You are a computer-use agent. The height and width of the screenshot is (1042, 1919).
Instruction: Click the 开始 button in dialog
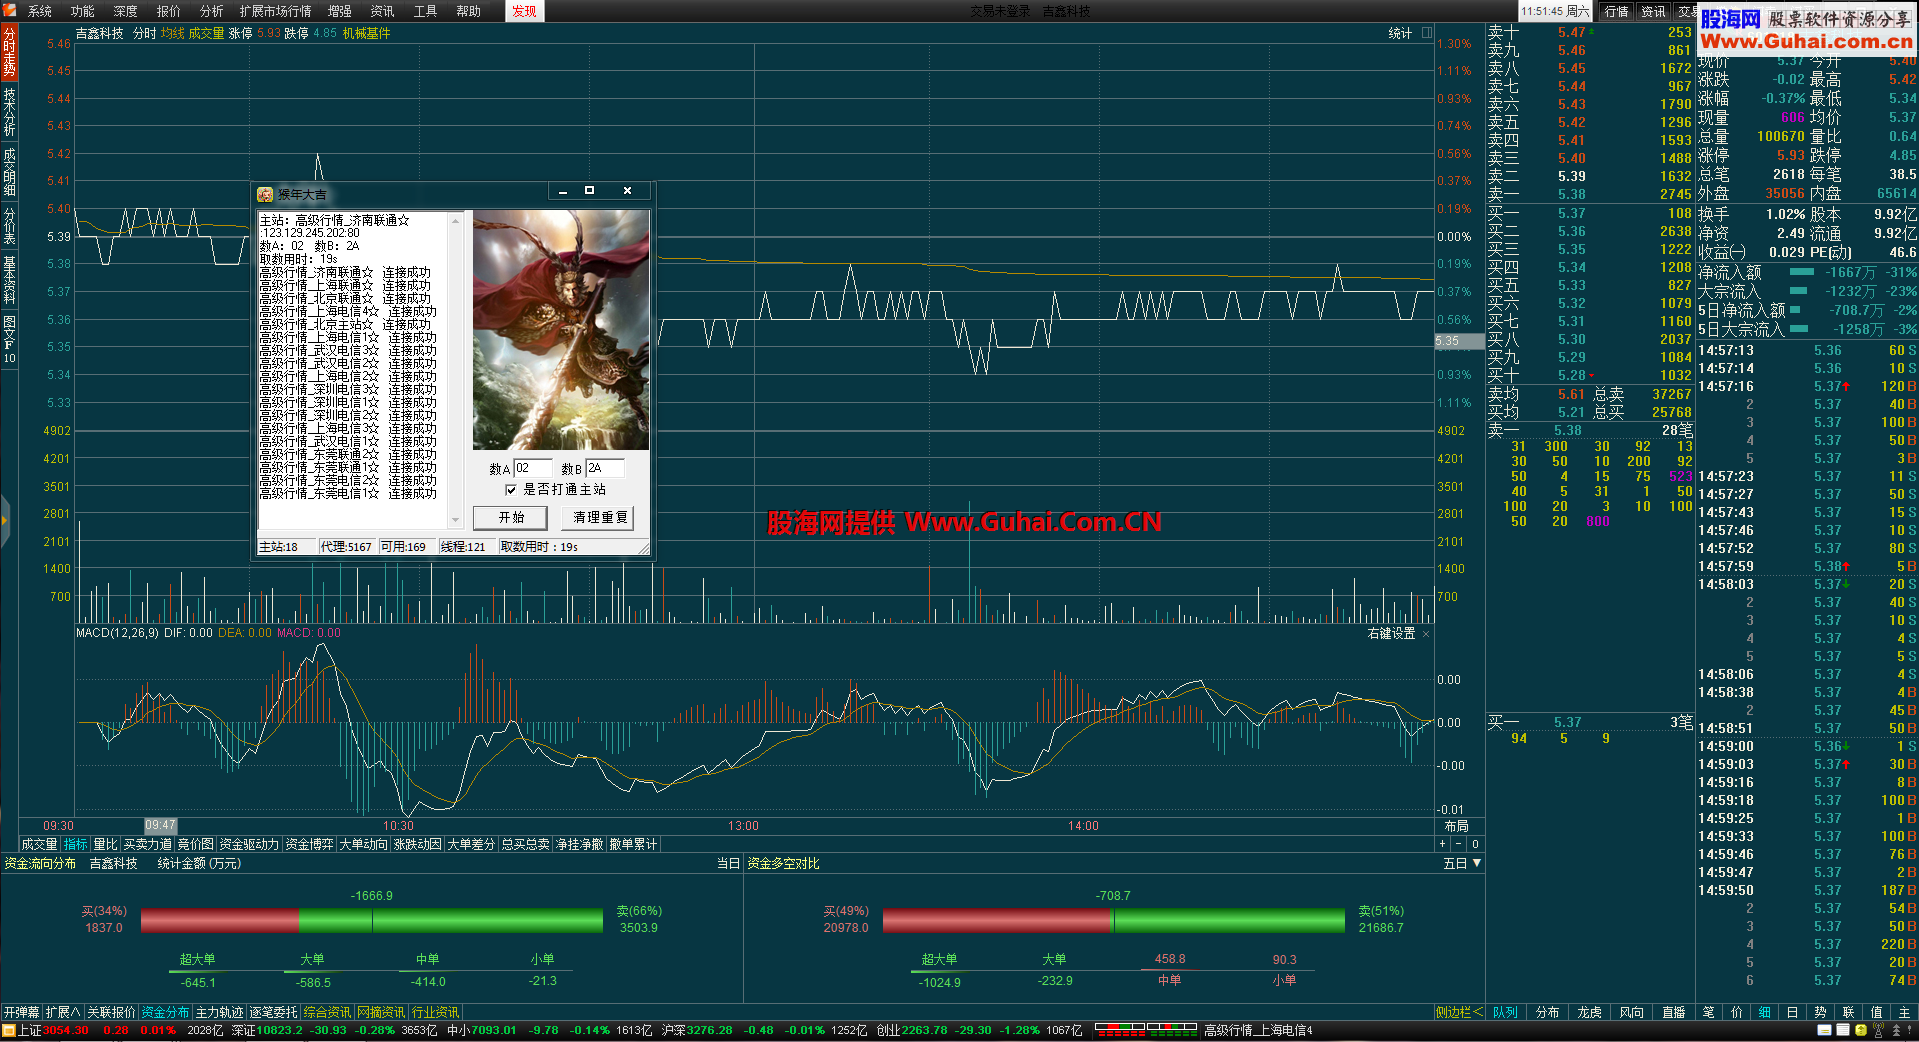511,517
